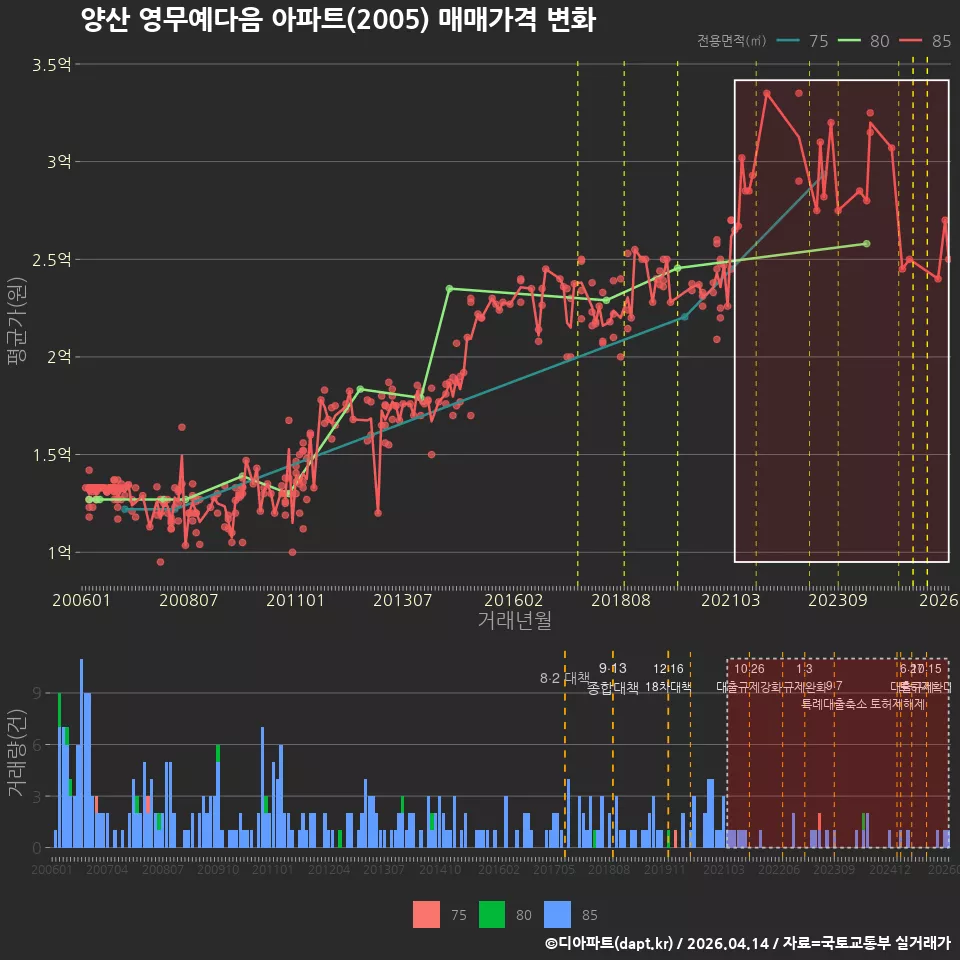
Task: Click the red 85 line legend marker
Action: [911, 40]
